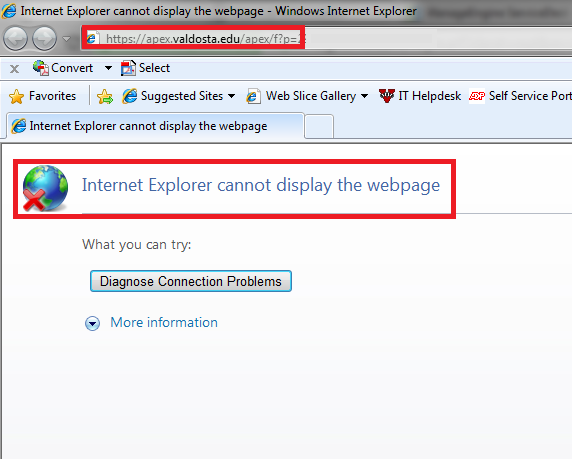Close the PDF toolbar with X

[14, 69]
